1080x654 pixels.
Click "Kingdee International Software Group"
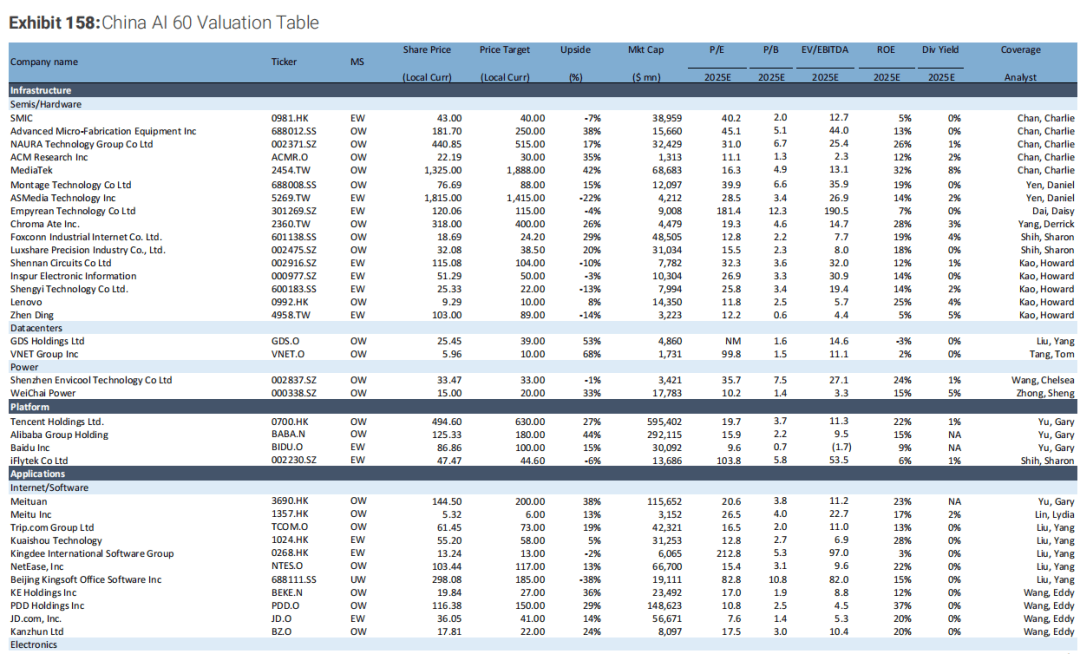pyautogui.click(x=92, y=553)
